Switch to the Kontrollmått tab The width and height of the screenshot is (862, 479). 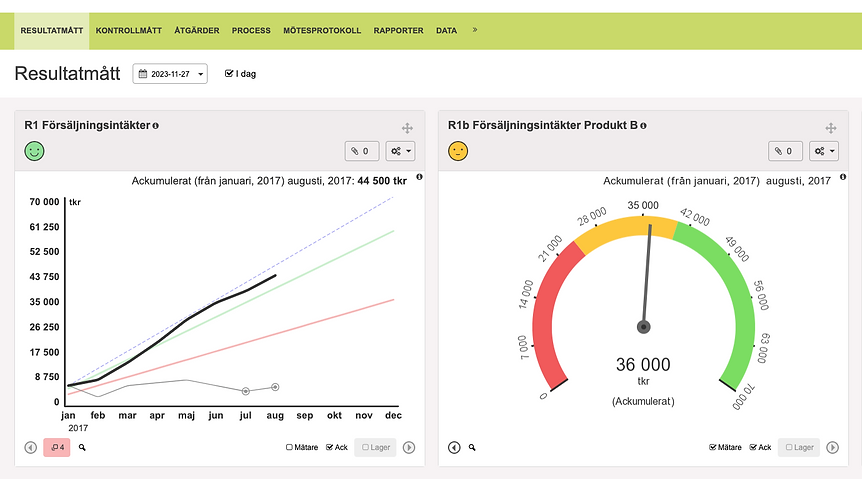point(129,31)
